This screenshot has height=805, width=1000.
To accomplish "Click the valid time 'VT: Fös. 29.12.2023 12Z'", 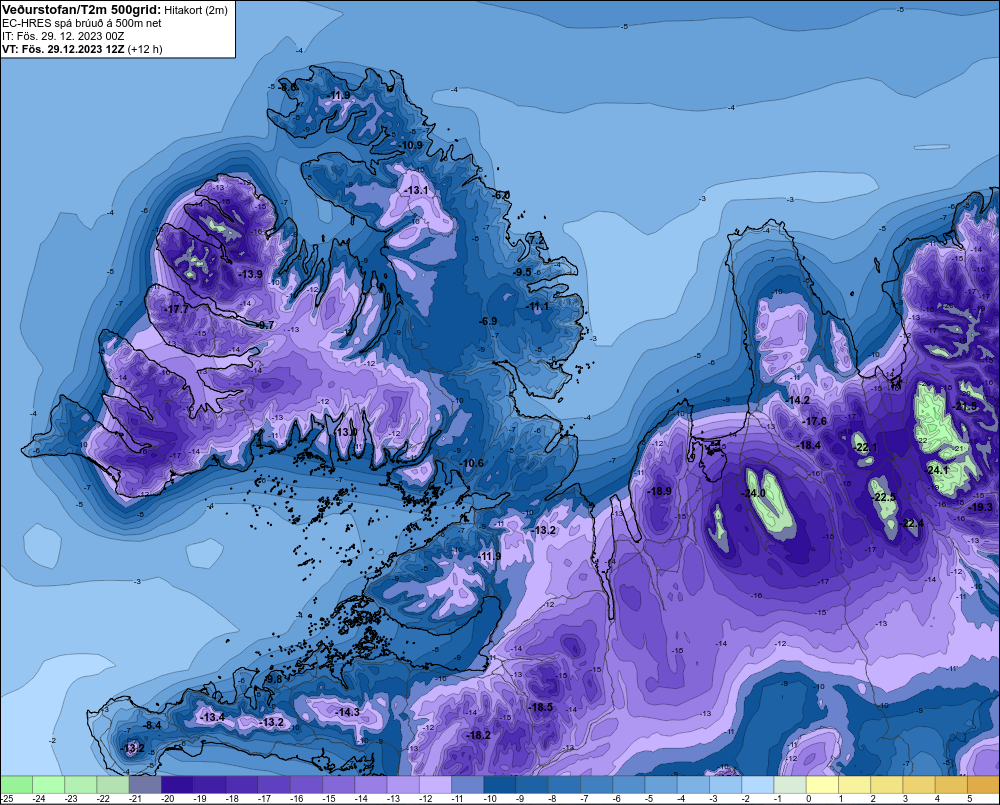I will pos(63,49).
